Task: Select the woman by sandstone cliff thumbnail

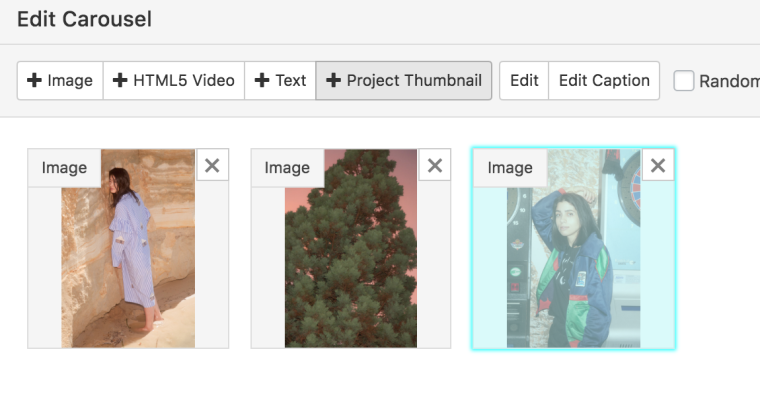Action: (128, 260)
